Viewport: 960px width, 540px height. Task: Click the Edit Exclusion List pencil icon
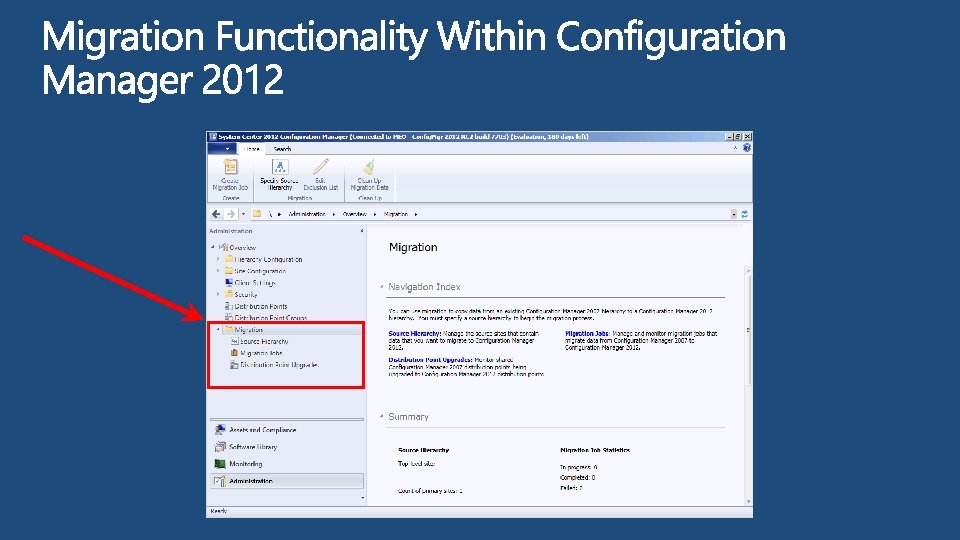(x=321, y=167)
